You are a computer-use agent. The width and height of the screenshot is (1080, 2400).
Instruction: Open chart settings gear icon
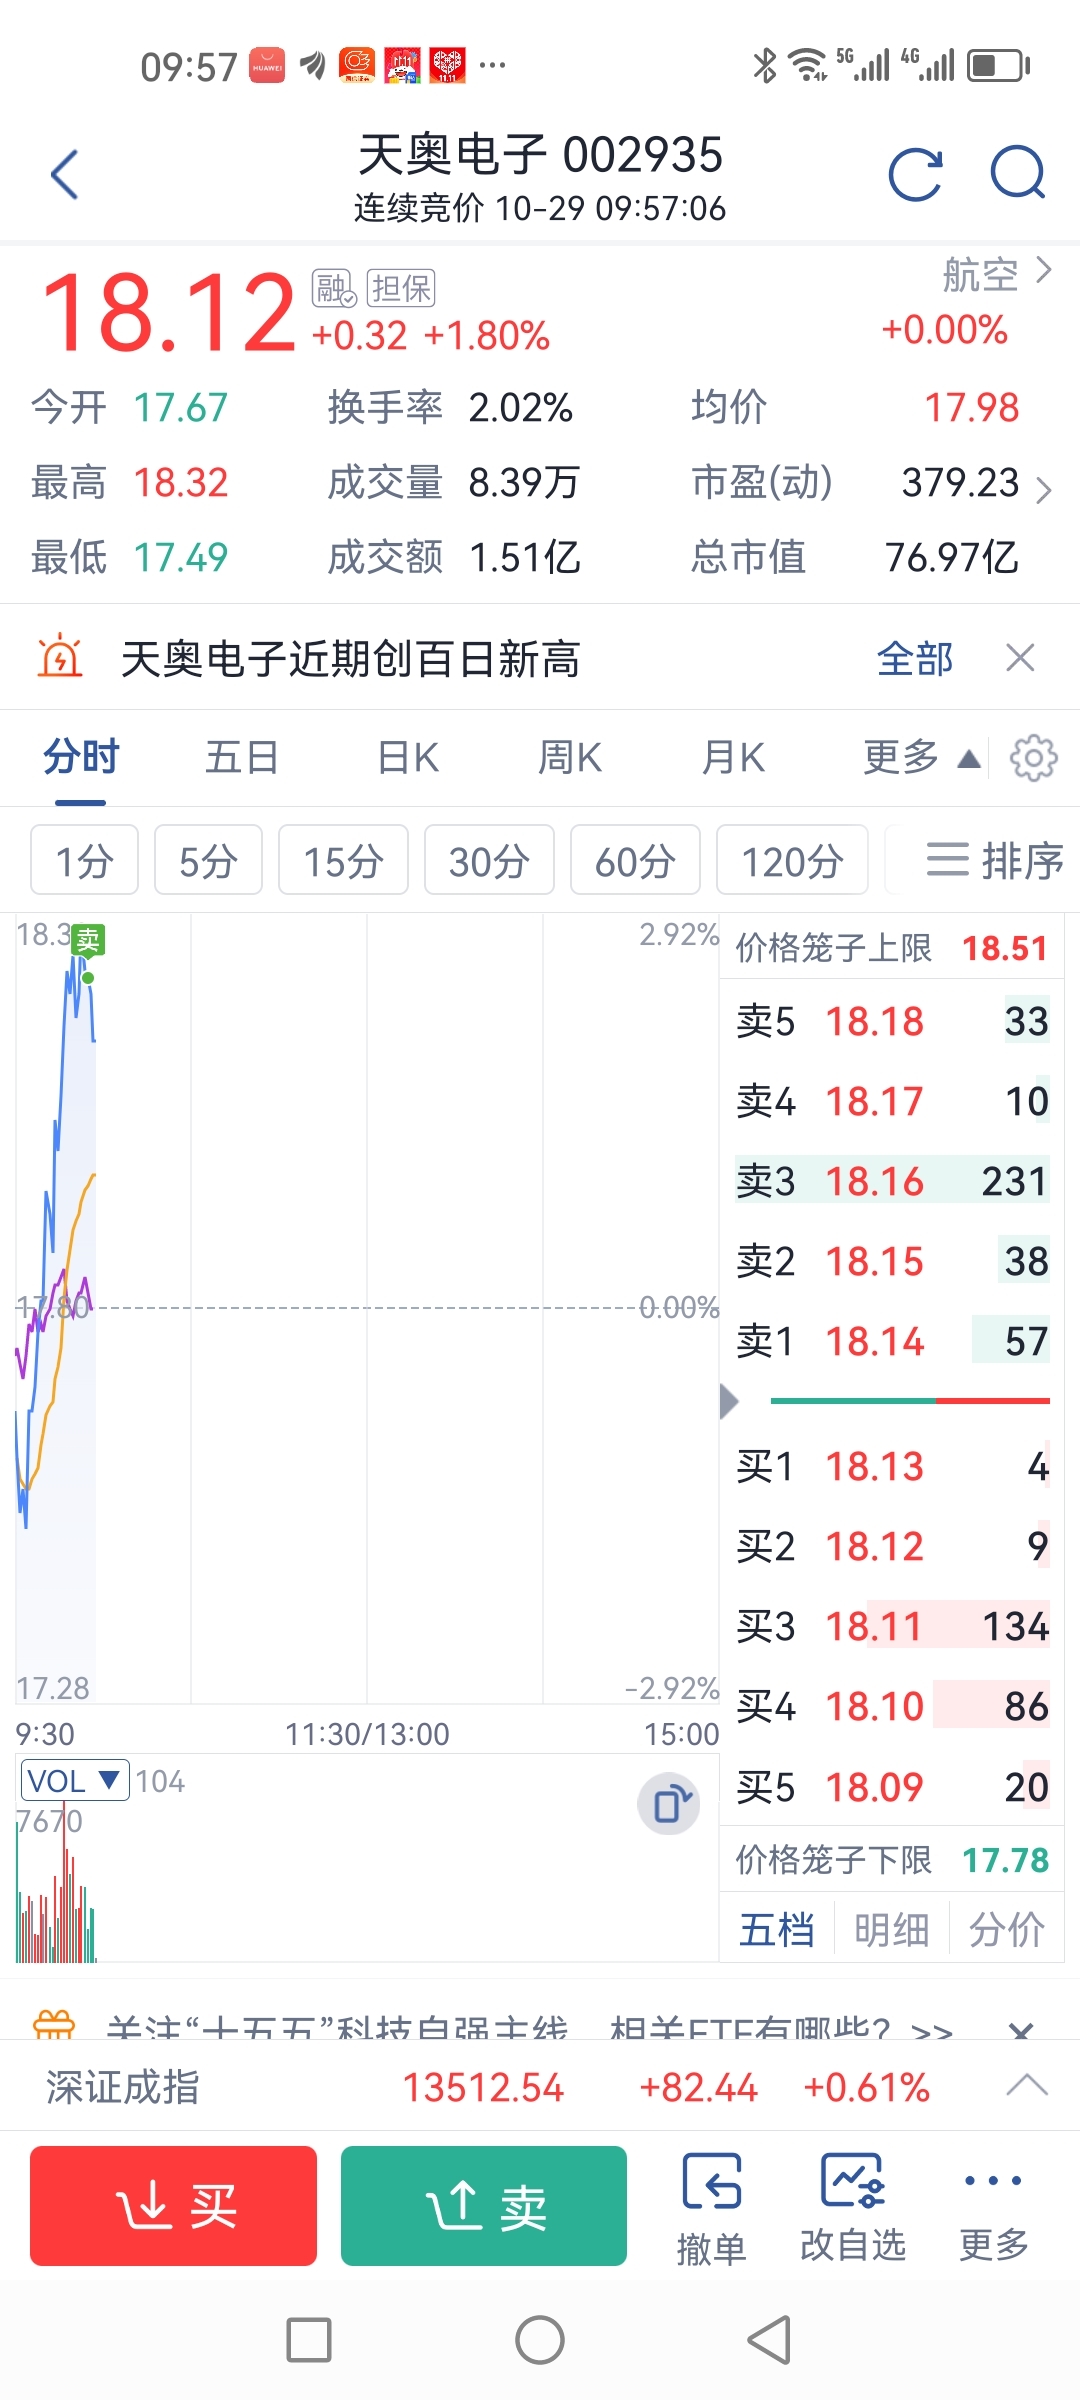(x=1033, y=758)
